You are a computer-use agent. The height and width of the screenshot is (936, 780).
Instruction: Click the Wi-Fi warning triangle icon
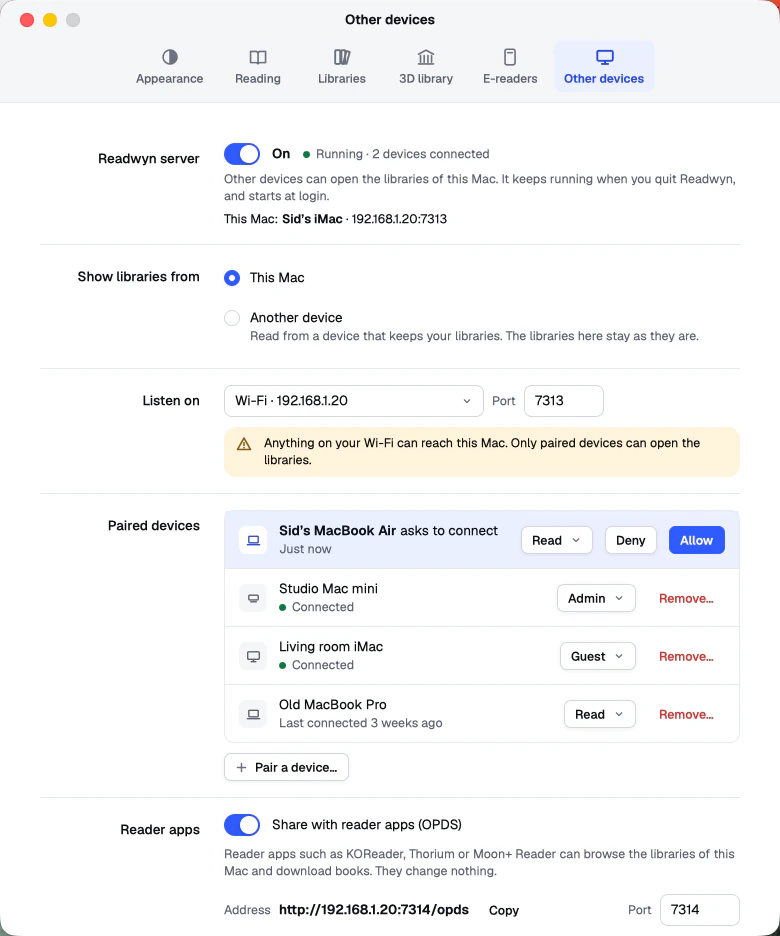point(244,444)
